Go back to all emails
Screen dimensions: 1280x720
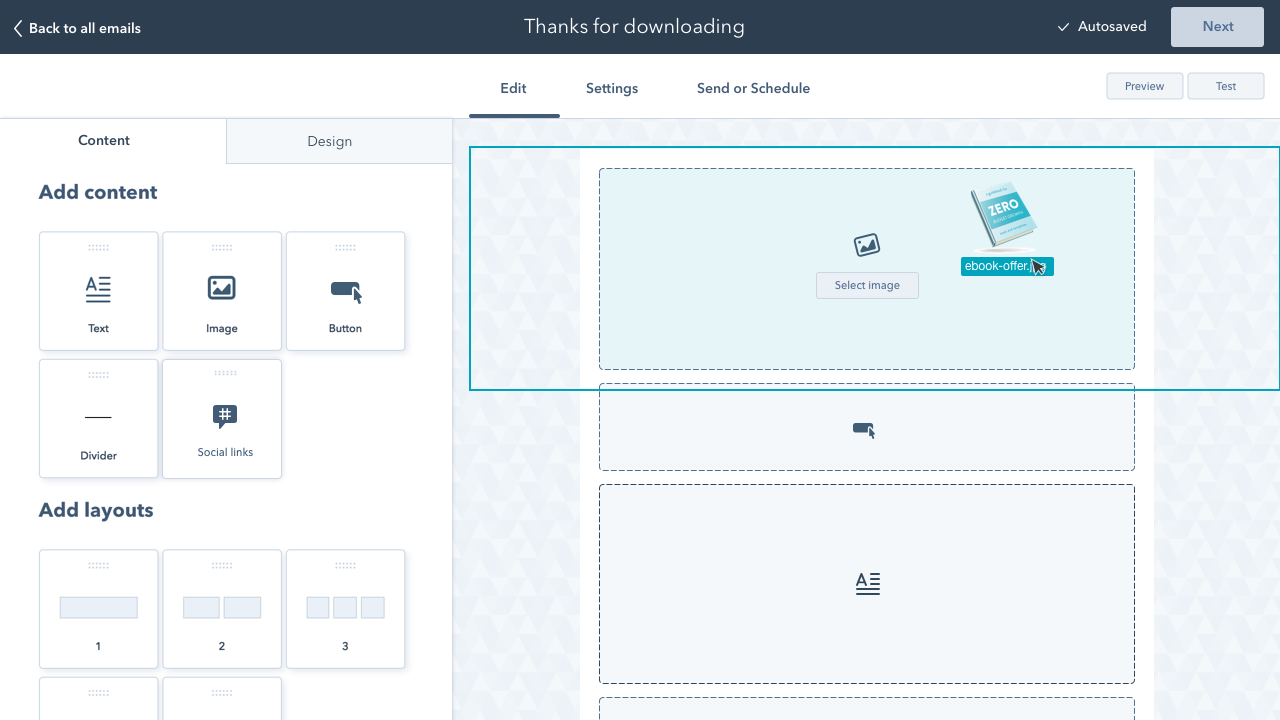77,28
